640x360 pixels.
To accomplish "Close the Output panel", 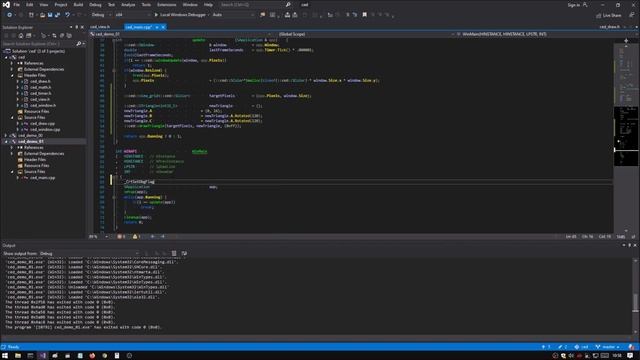I will click(x=635, y=245).
